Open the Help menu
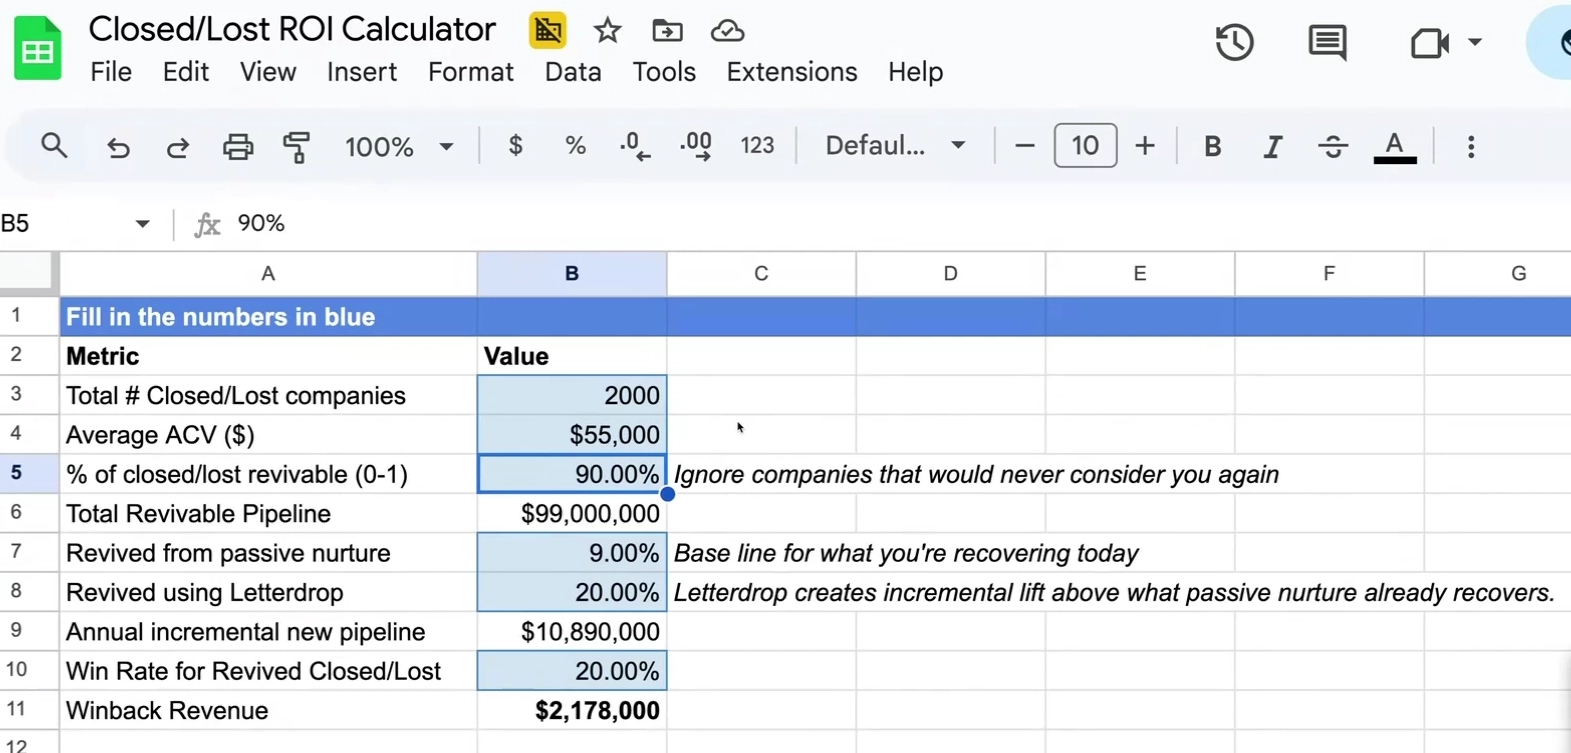The height and width of the screenshot is (753, 1571). pos(916,72)
